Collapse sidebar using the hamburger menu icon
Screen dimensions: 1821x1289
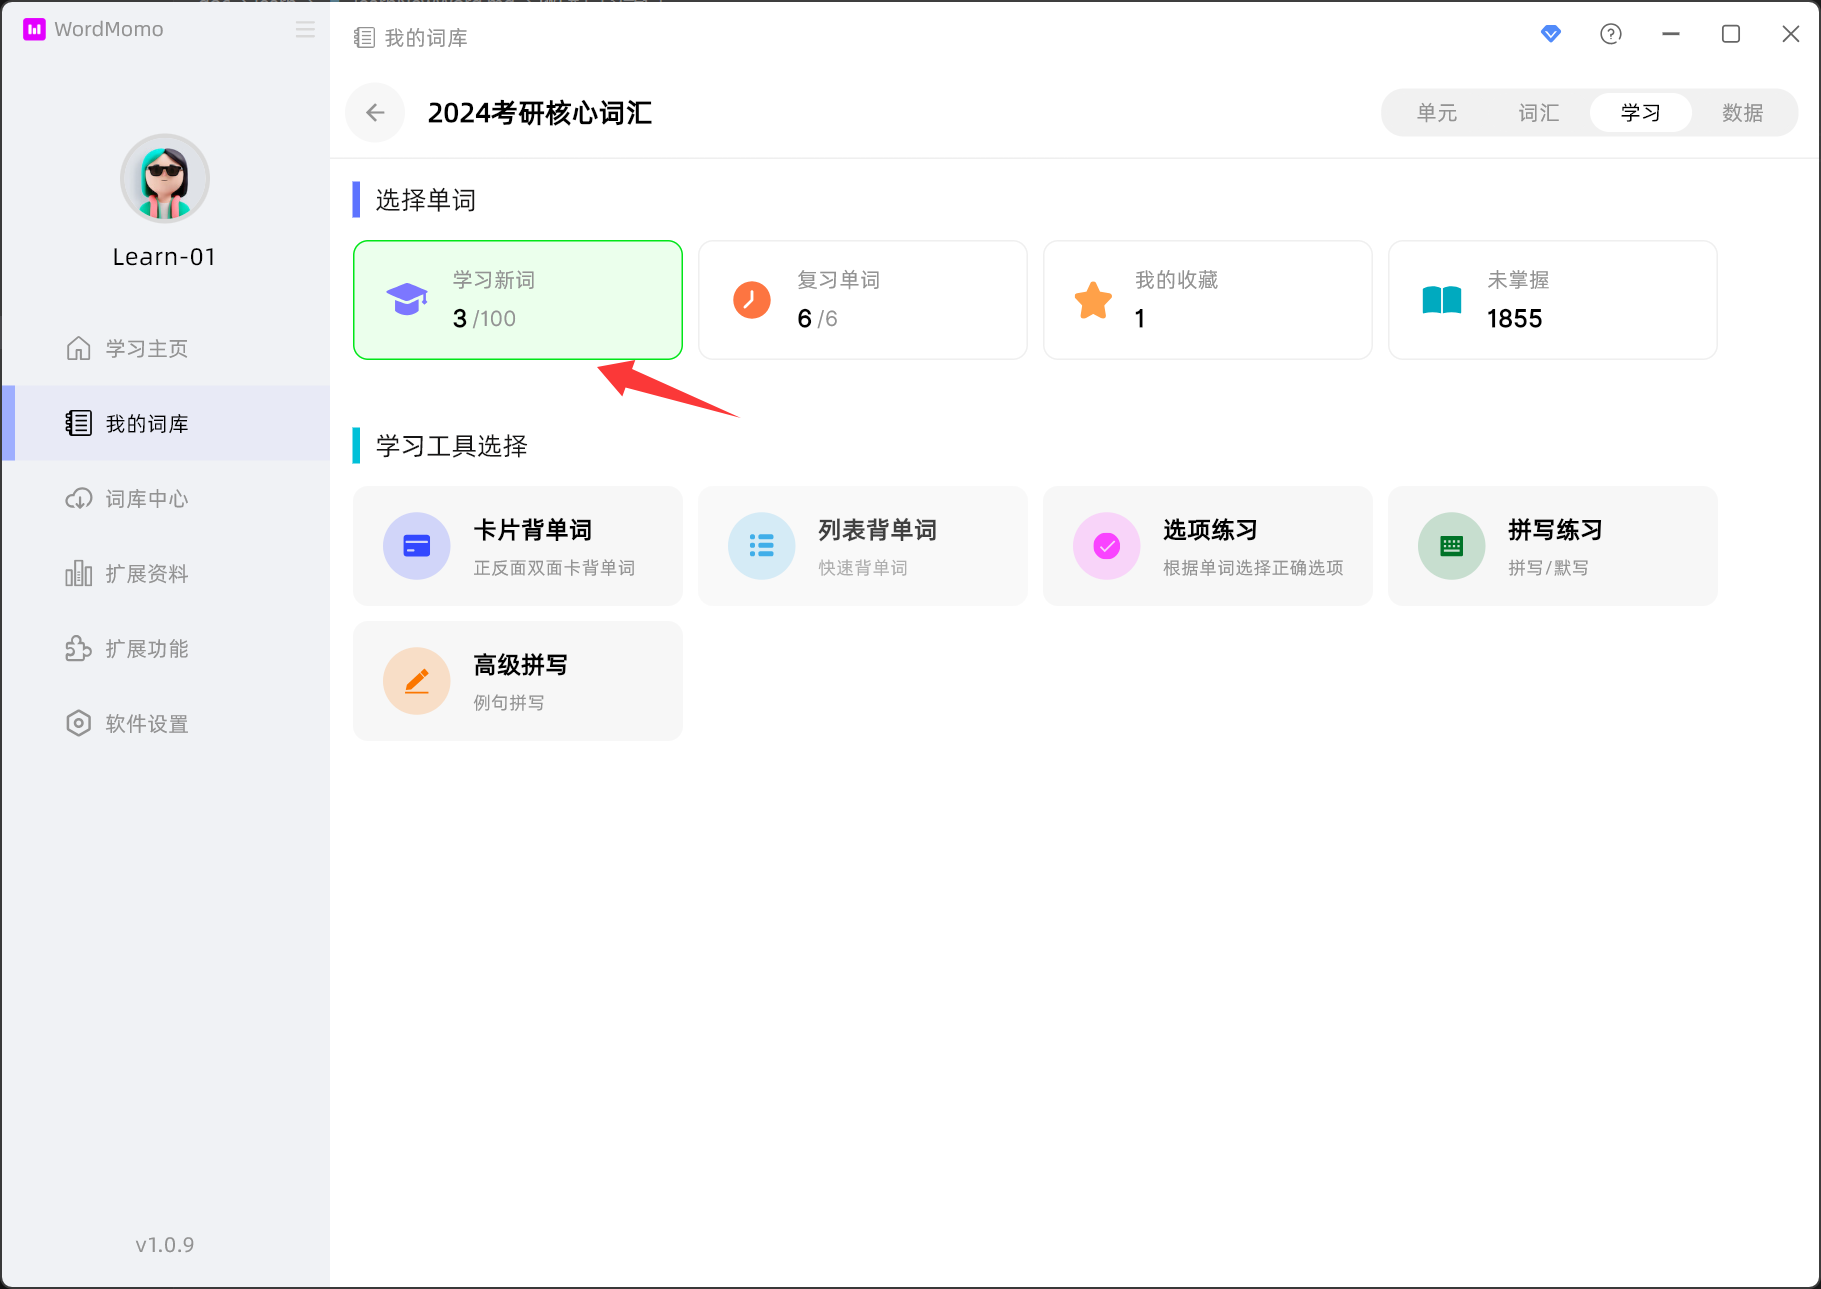[x=305, y=30]
